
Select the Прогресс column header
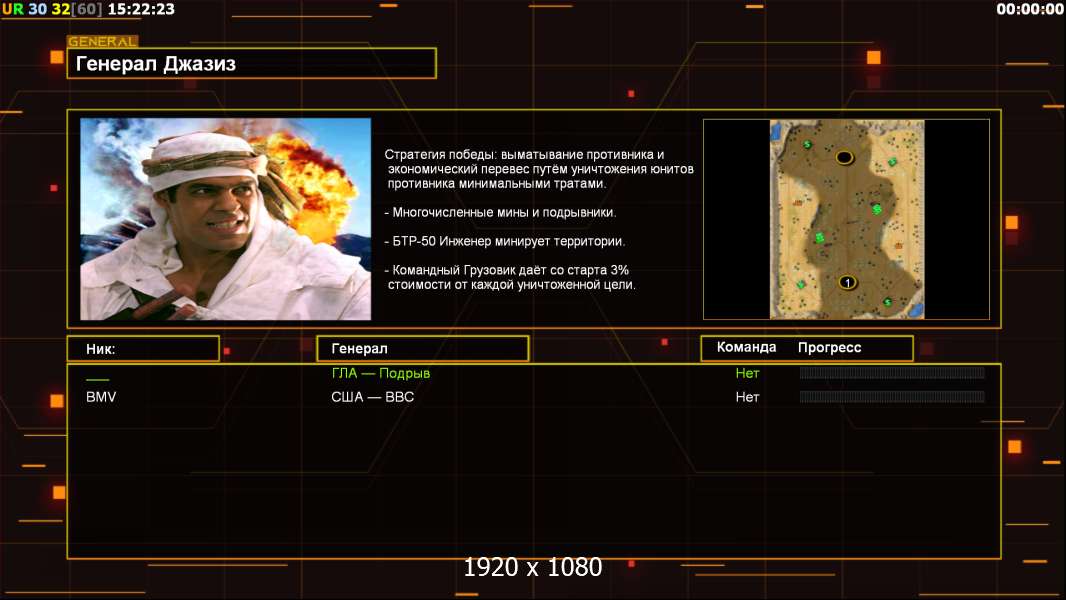(829, 347)
